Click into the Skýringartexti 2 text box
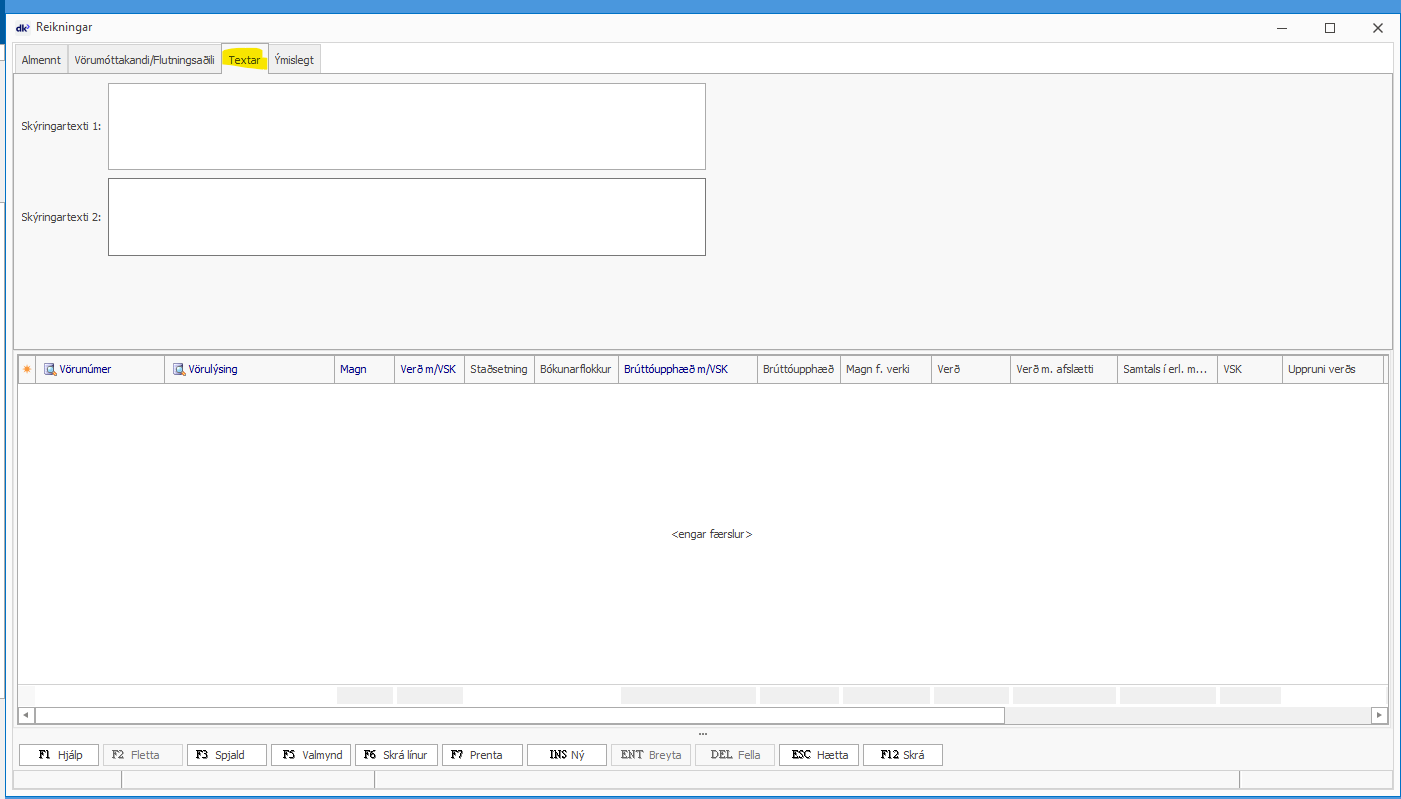The height and width of the screenshot is (799, 1401). pos(406,217)
